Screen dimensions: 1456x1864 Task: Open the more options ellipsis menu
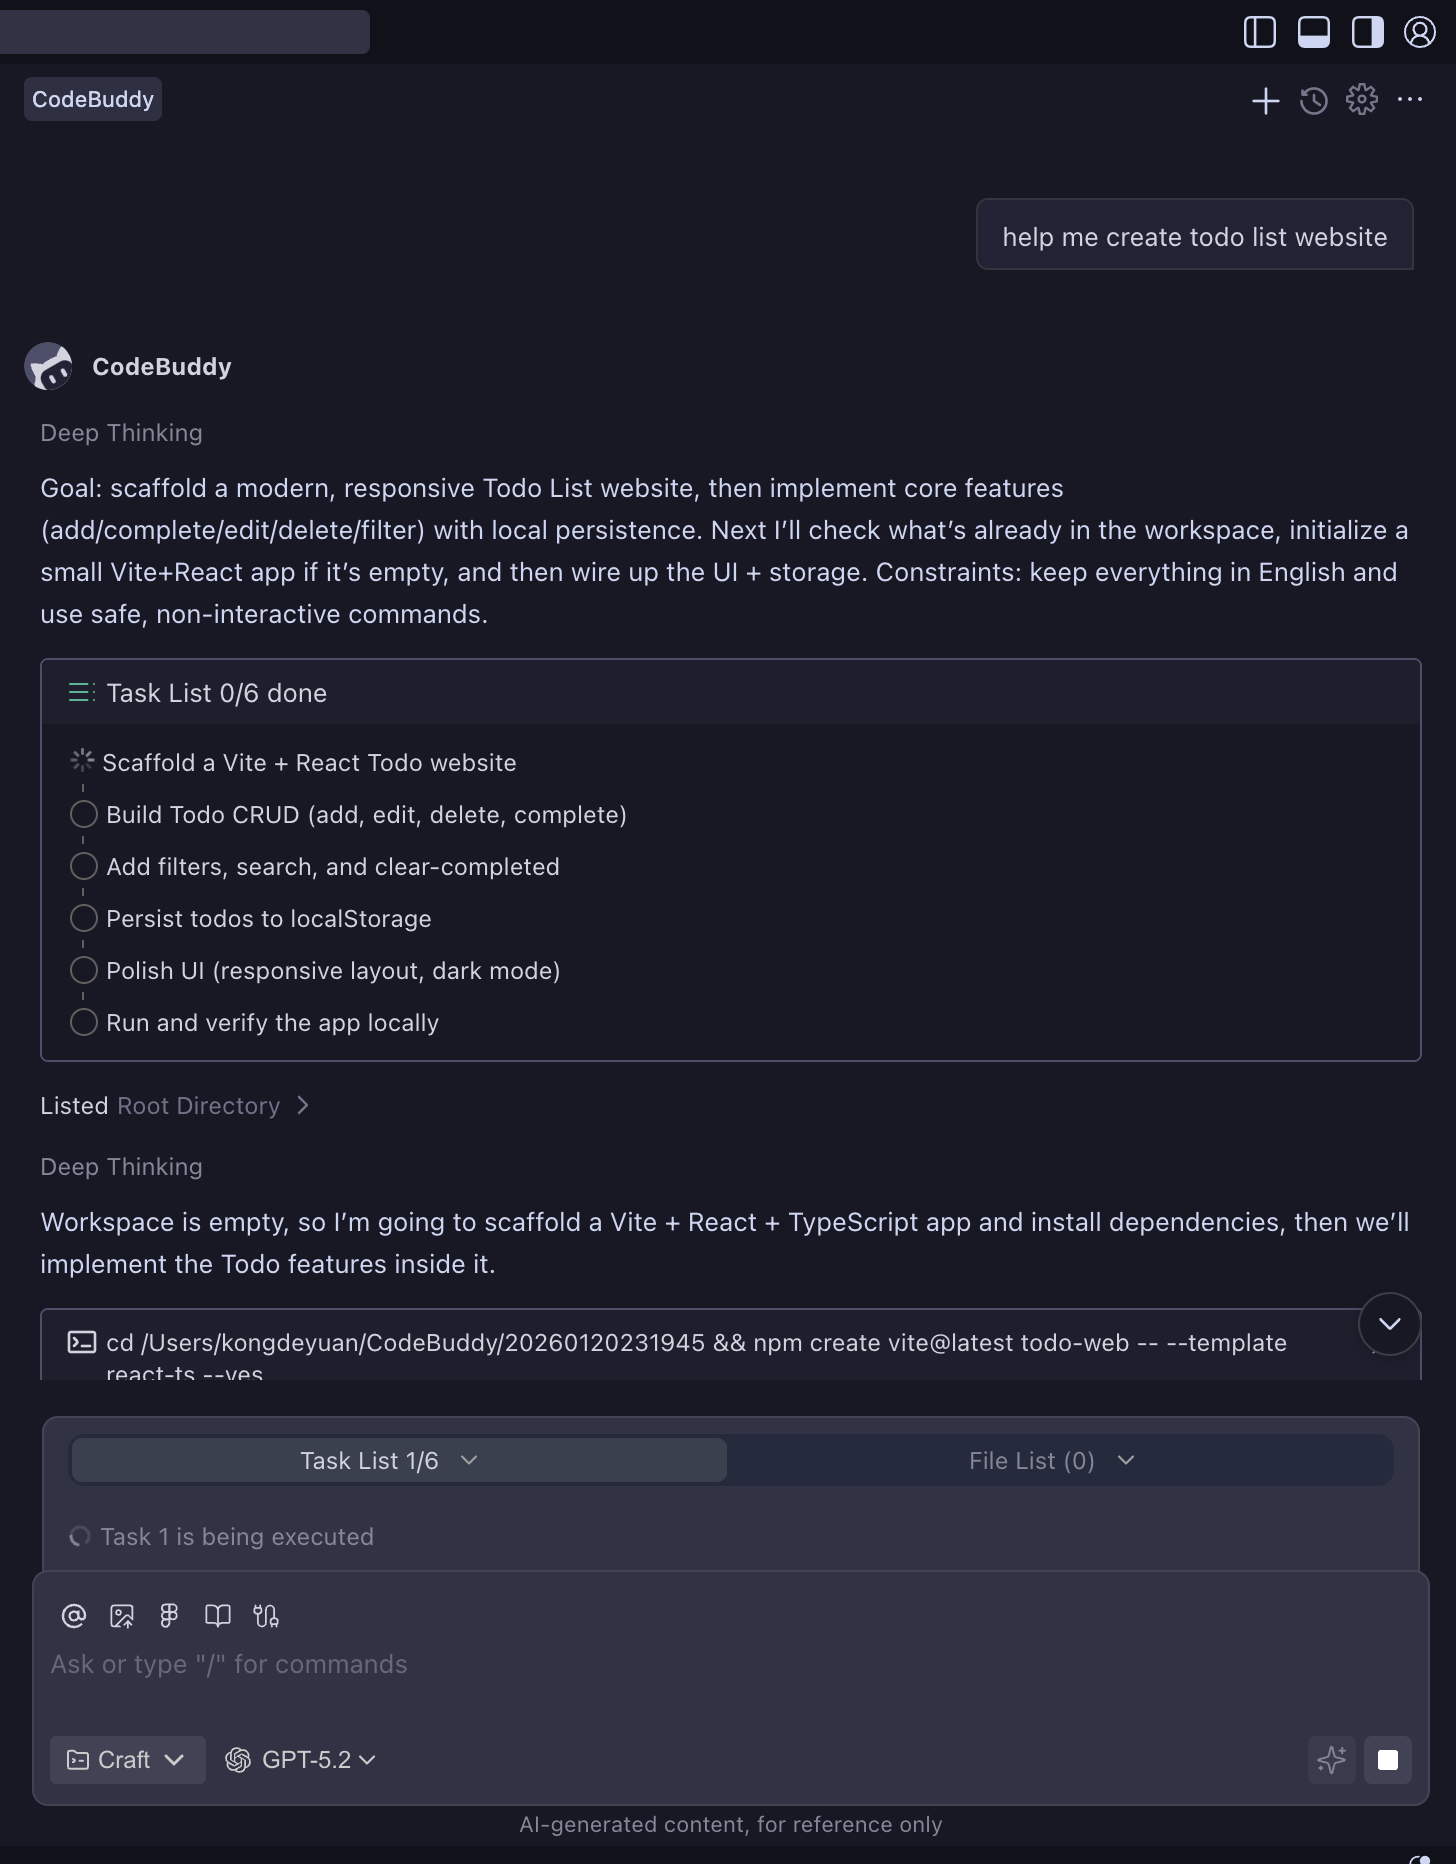(x=1410, y=100)
